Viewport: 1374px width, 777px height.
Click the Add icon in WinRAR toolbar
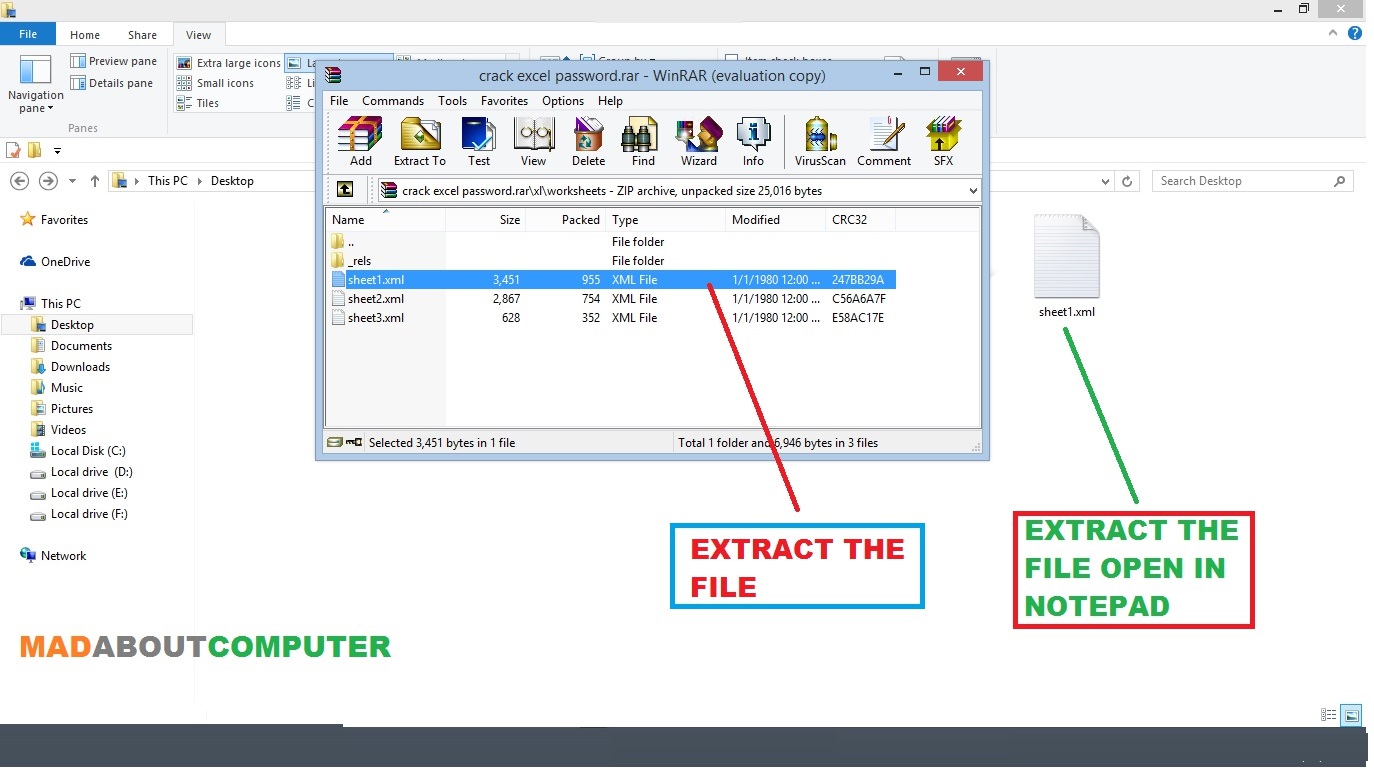pyautogui.click(x=360, y=142)
